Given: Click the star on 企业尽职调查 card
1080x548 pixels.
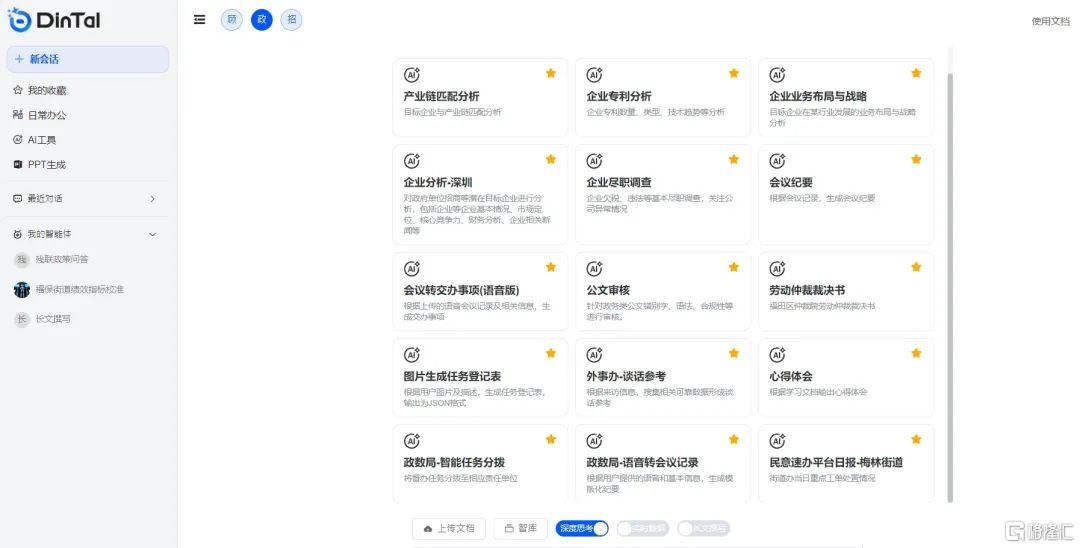Looking at the screenshot, I should point(734,159).
